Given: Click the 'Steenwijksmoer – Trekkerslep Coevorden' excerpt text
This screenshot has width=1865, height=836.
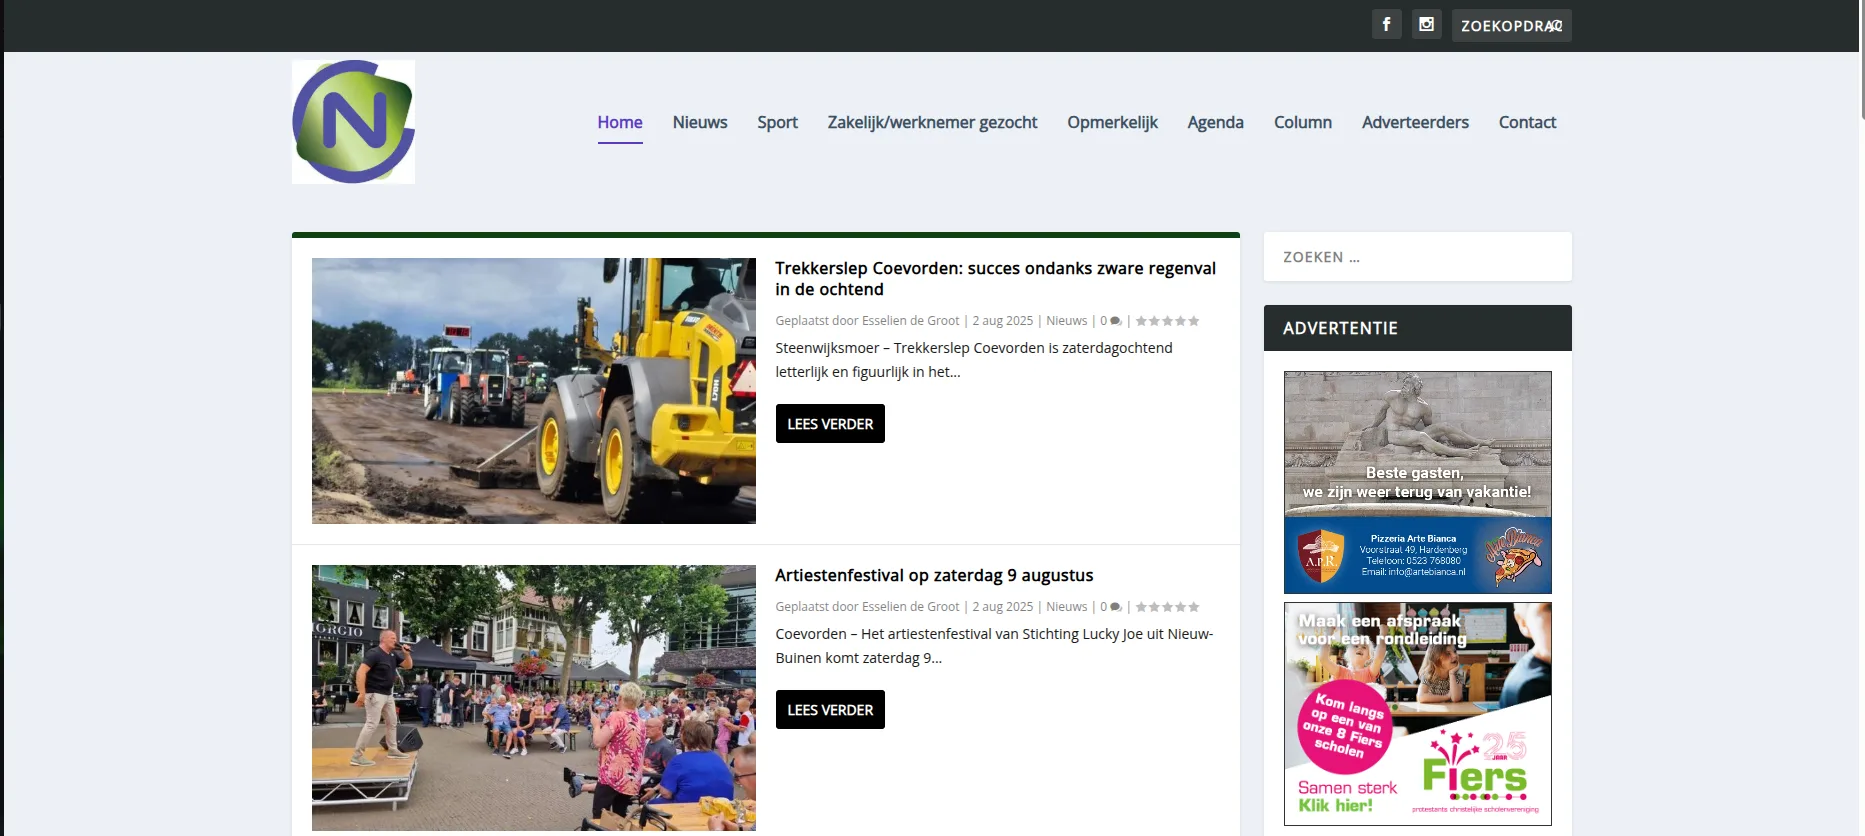Looking at the screenshot, I should click(973, 360).
